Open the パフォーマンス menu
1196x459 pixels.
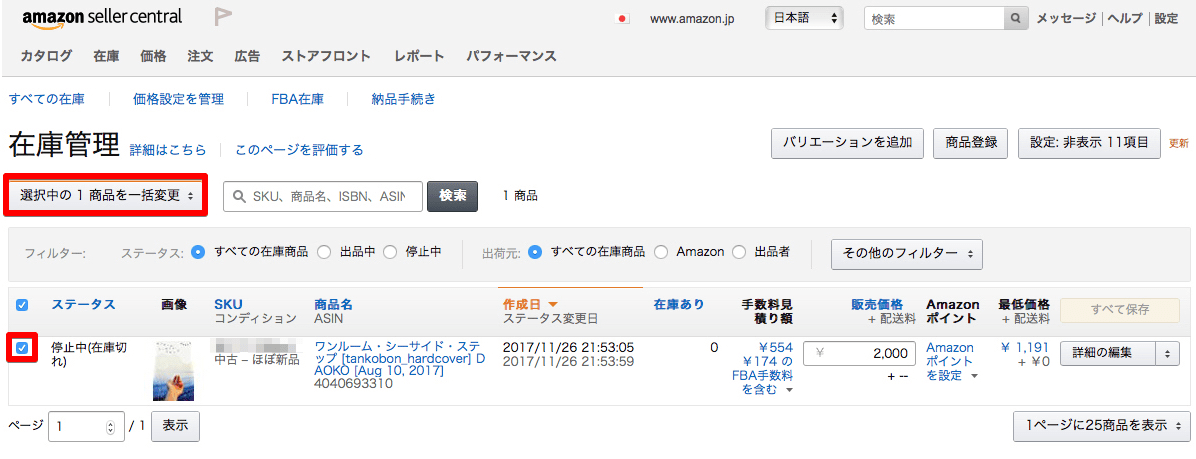[511, 56]
